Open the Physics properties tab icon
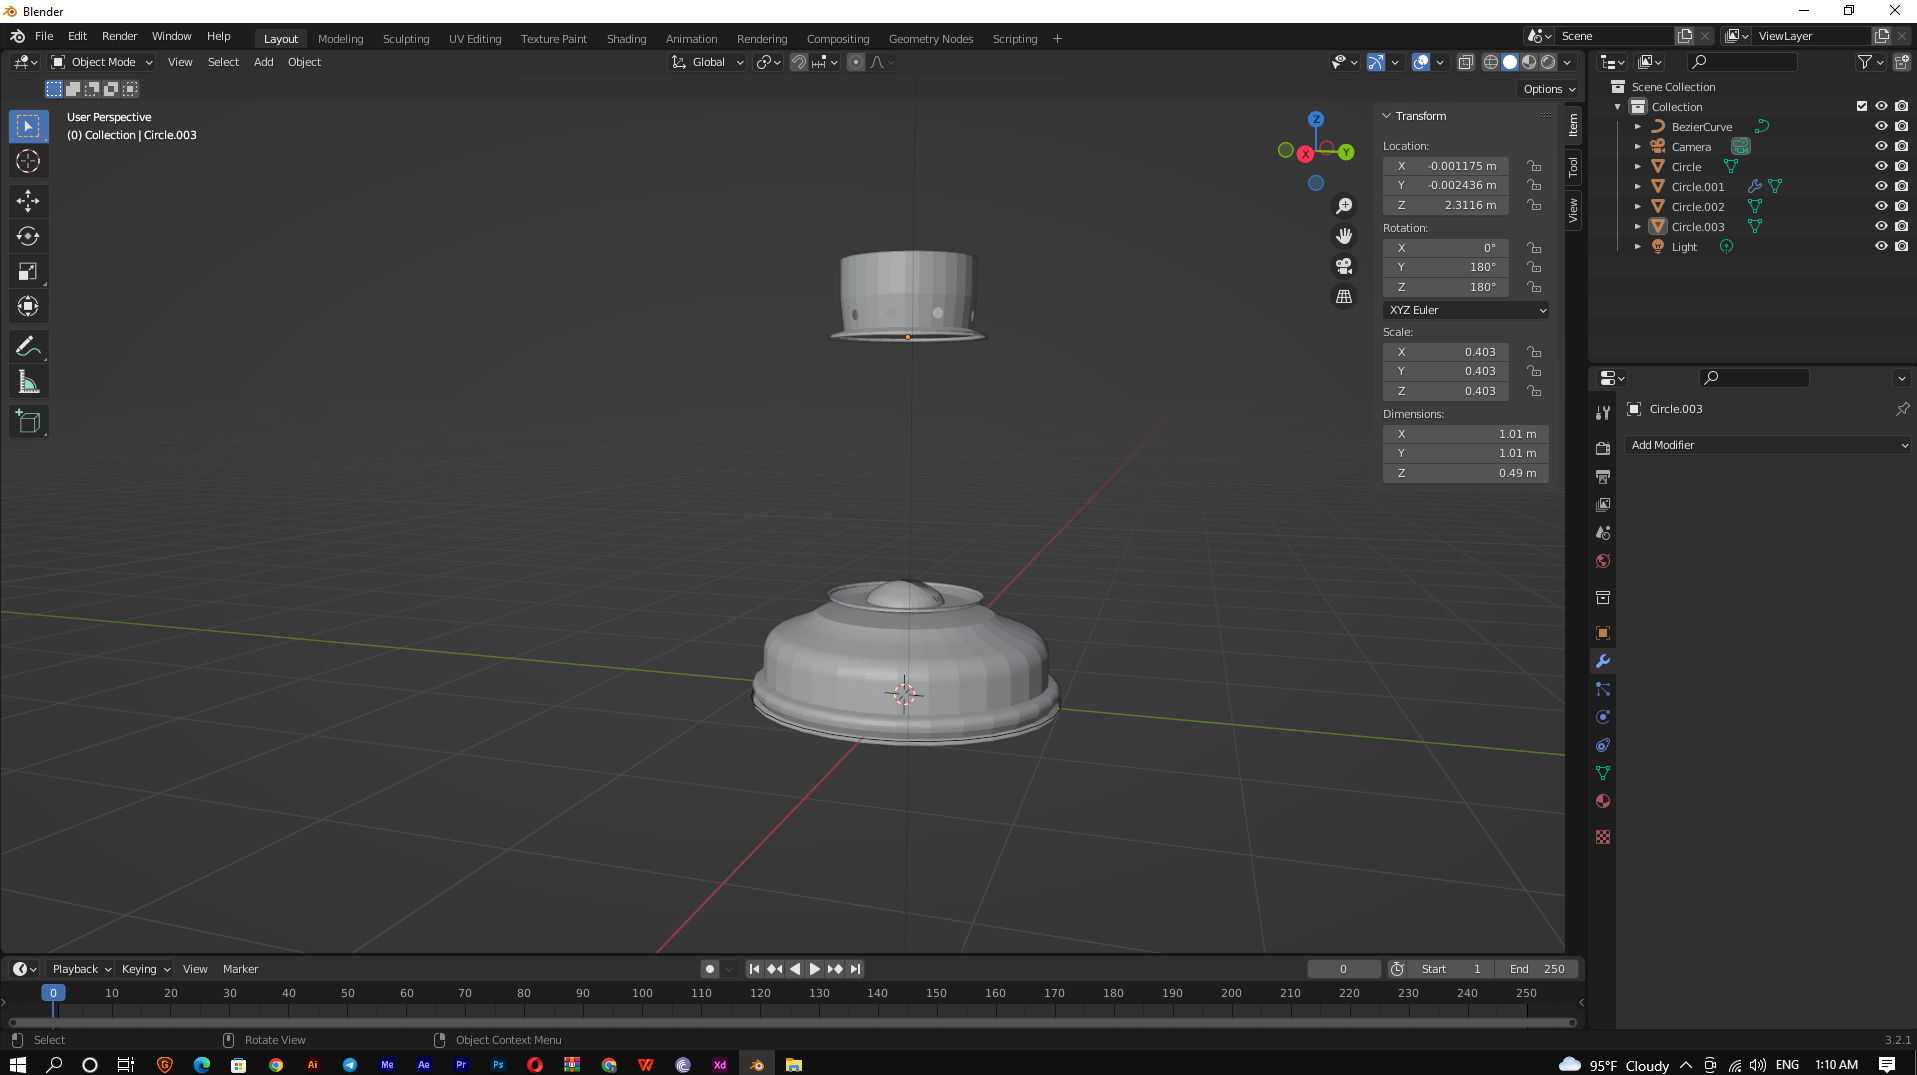Viewport: 1917px width, 1075px height. pyautogui.click(x=1603, y=717)
